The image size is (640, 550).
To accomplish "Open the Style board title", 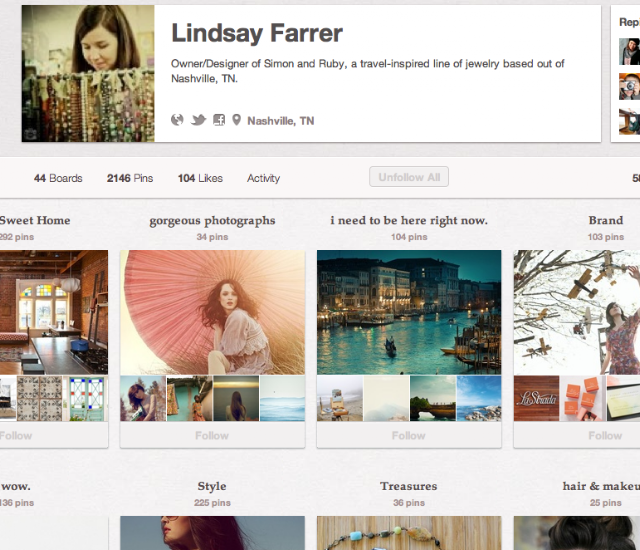I will pyautogui.click(x=212, y=486).
